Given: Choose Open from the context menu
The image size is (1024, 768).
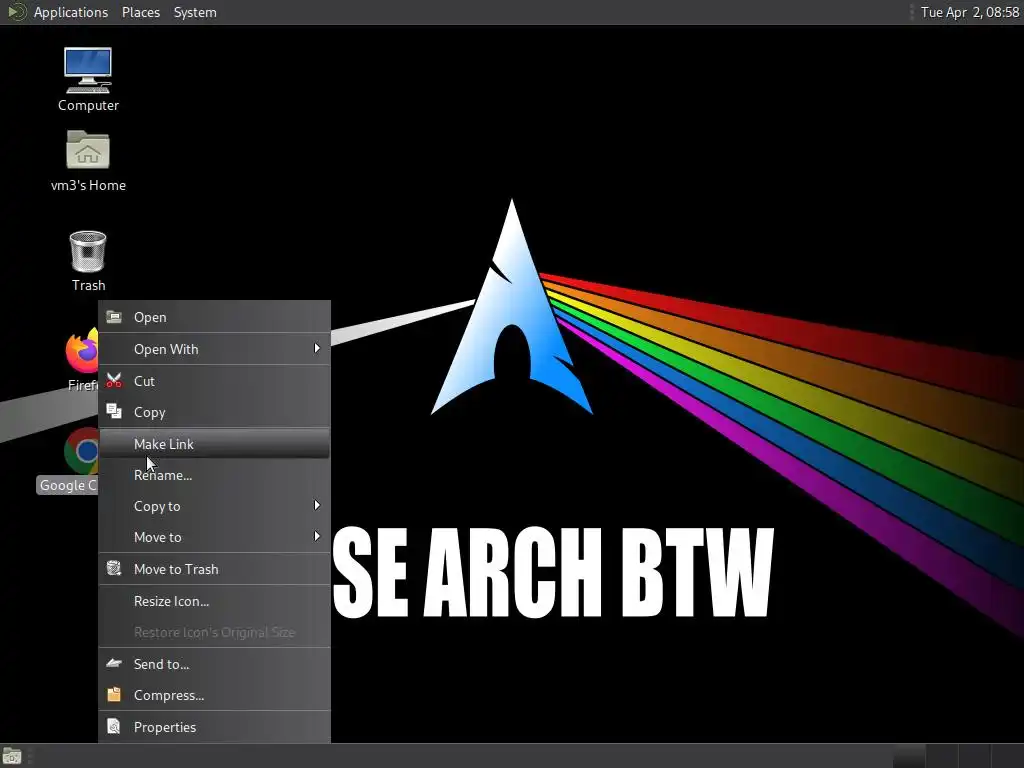Looking at the screenshot, I should tap(214, 317).
